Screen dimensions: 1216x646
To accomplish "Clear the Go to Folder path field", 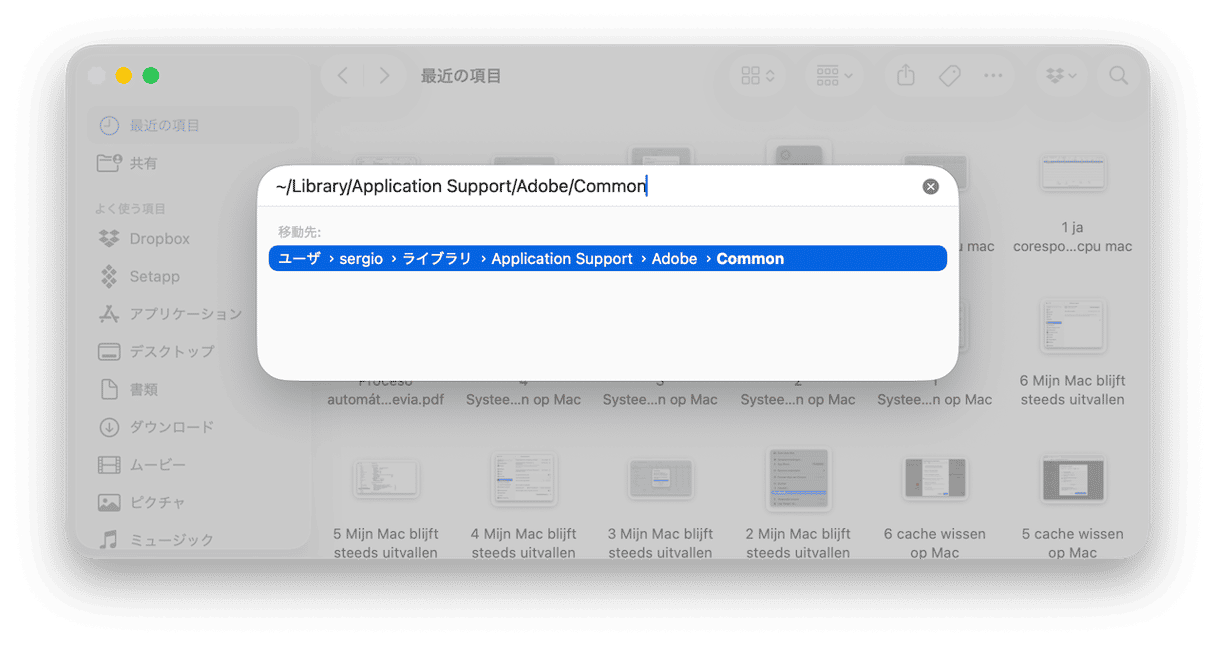I will [930, 187].
